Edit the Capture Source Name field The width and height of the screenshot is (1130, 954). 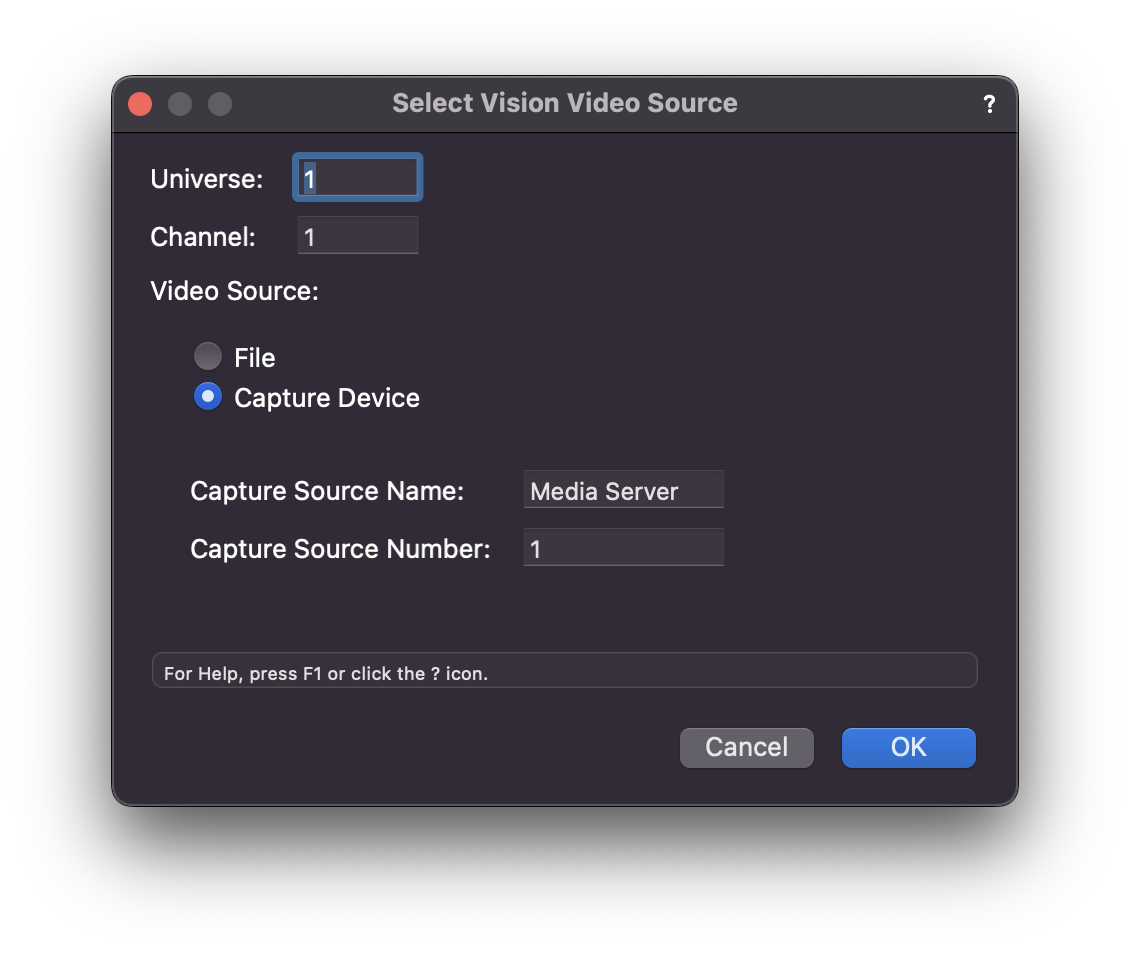(x=623, y=490)
